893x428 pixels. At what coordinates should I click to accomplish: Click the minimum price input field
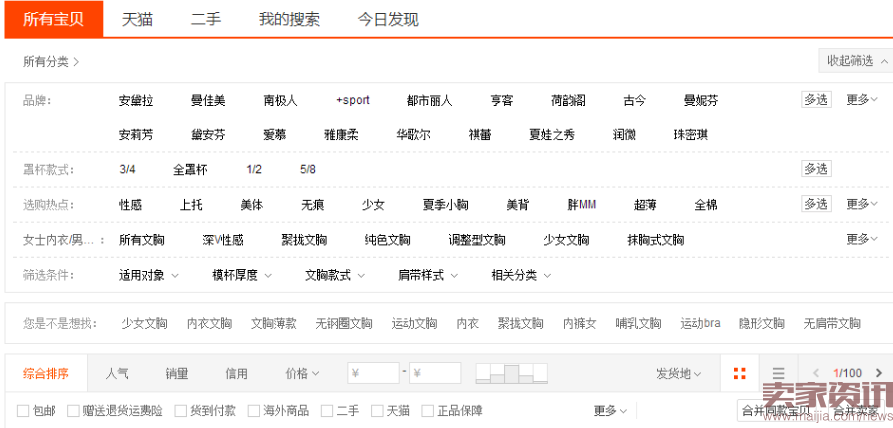click(x=373, y=374)
